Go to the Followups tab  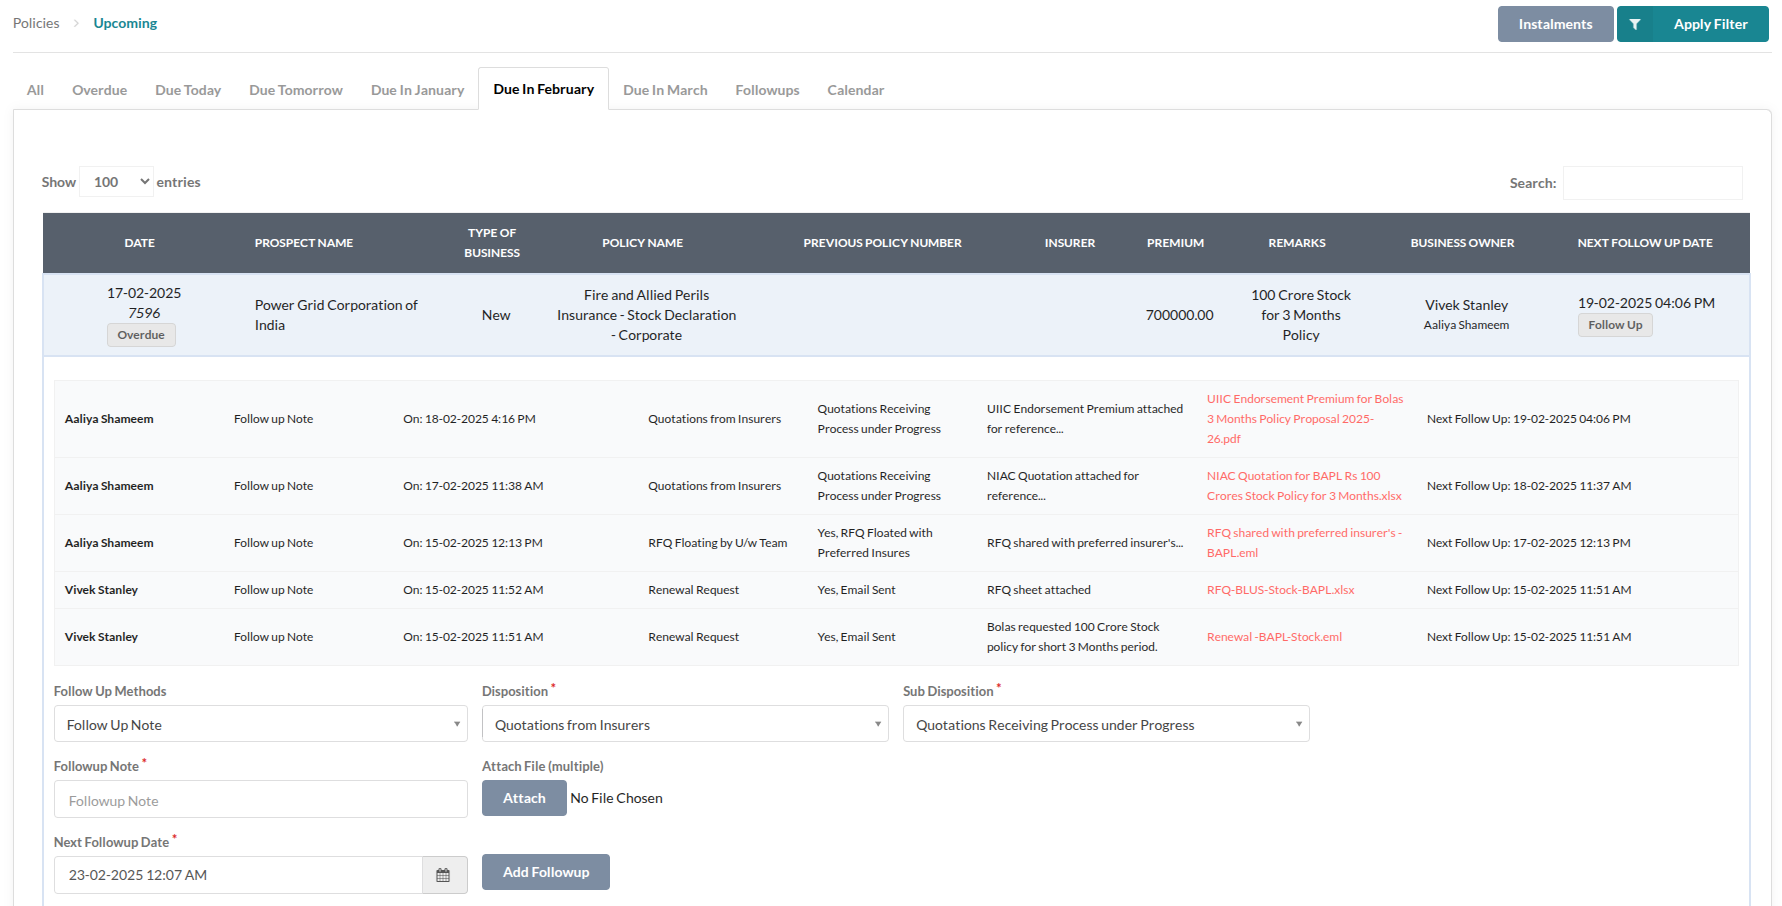(x=767, y=90)
